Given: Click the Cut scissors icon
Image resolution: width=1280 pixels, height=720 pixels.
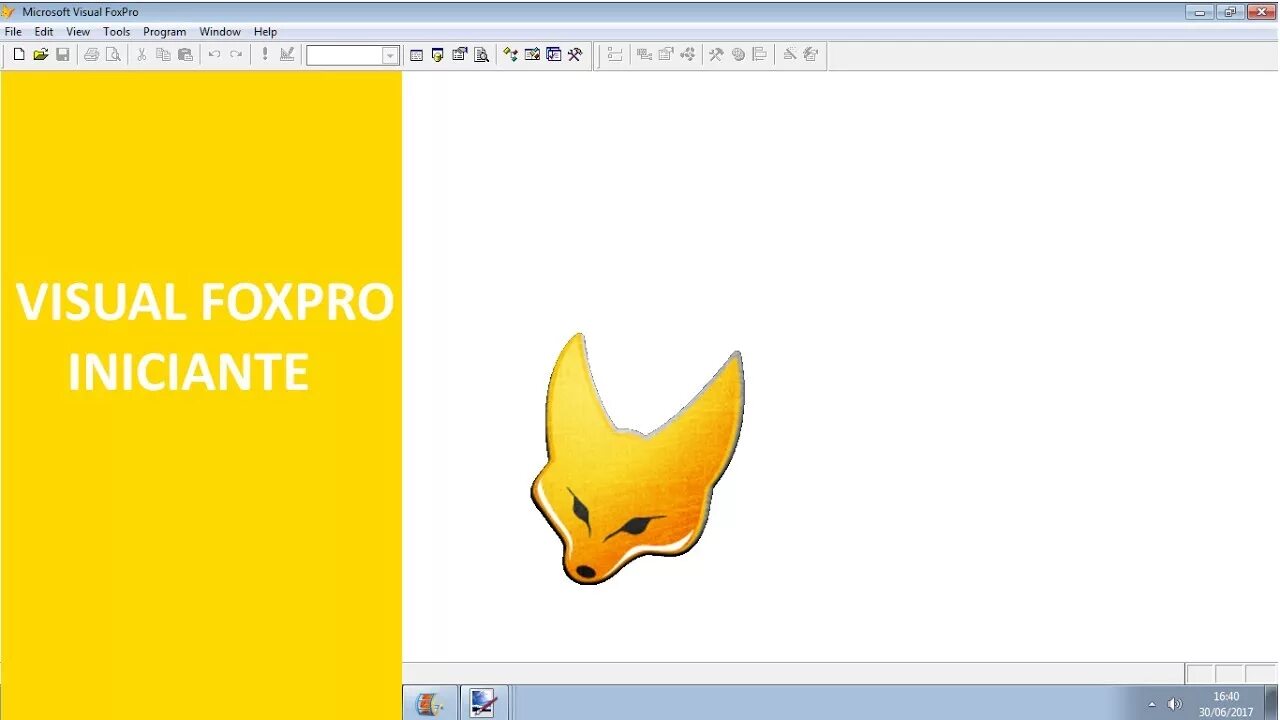Looking at the screenshot, I should [x=142, y=55].
